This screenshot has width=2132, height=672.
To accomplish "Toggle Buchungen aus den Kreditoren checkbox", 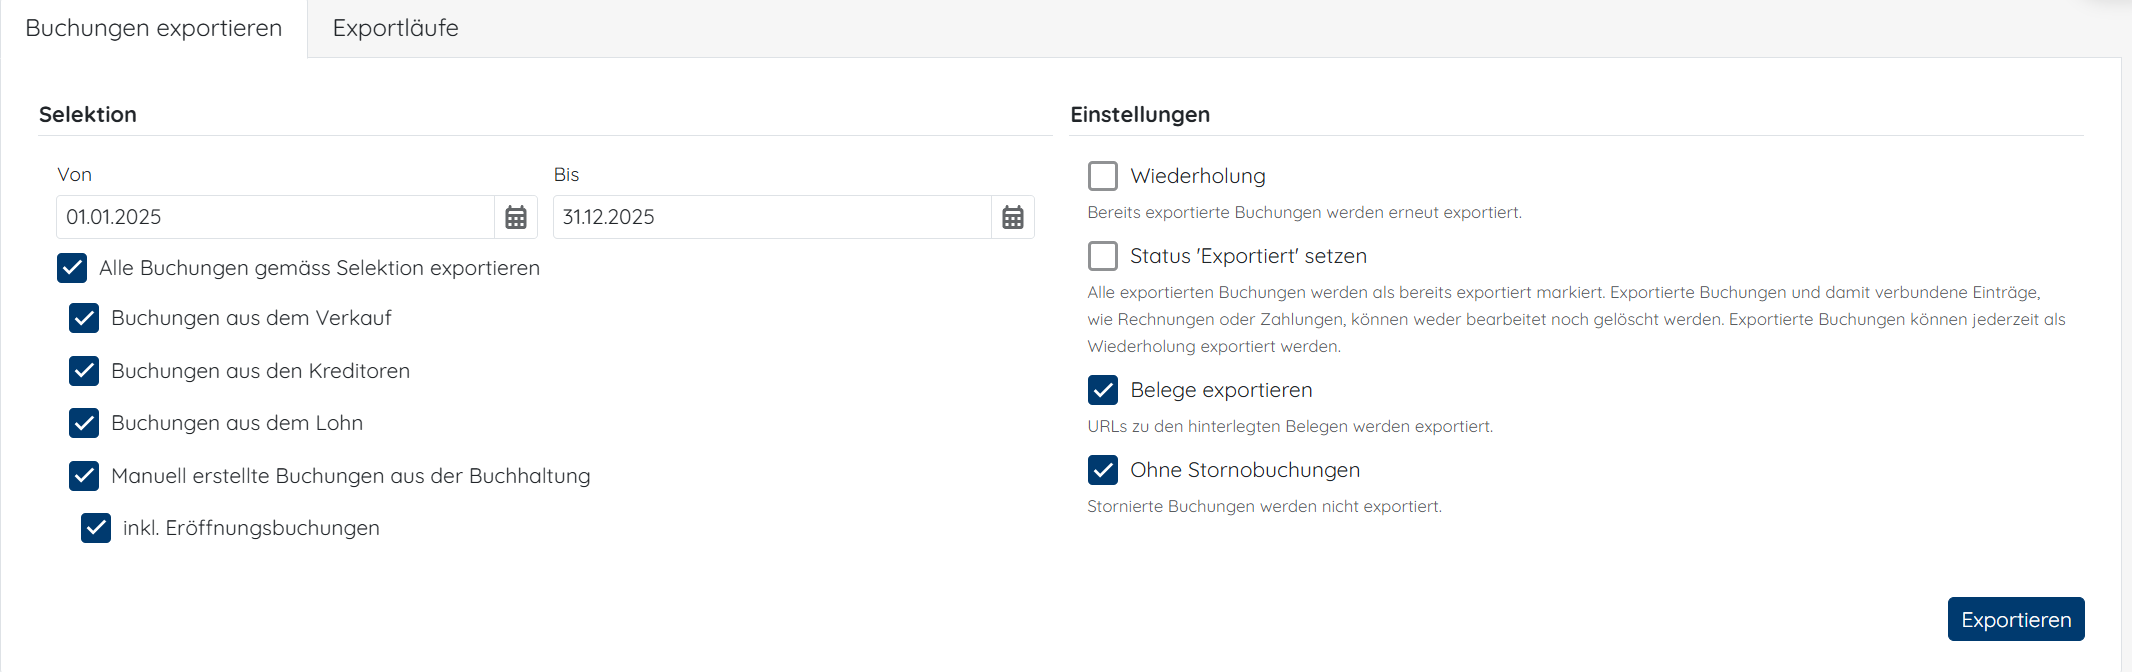I will tap(84, 371).
